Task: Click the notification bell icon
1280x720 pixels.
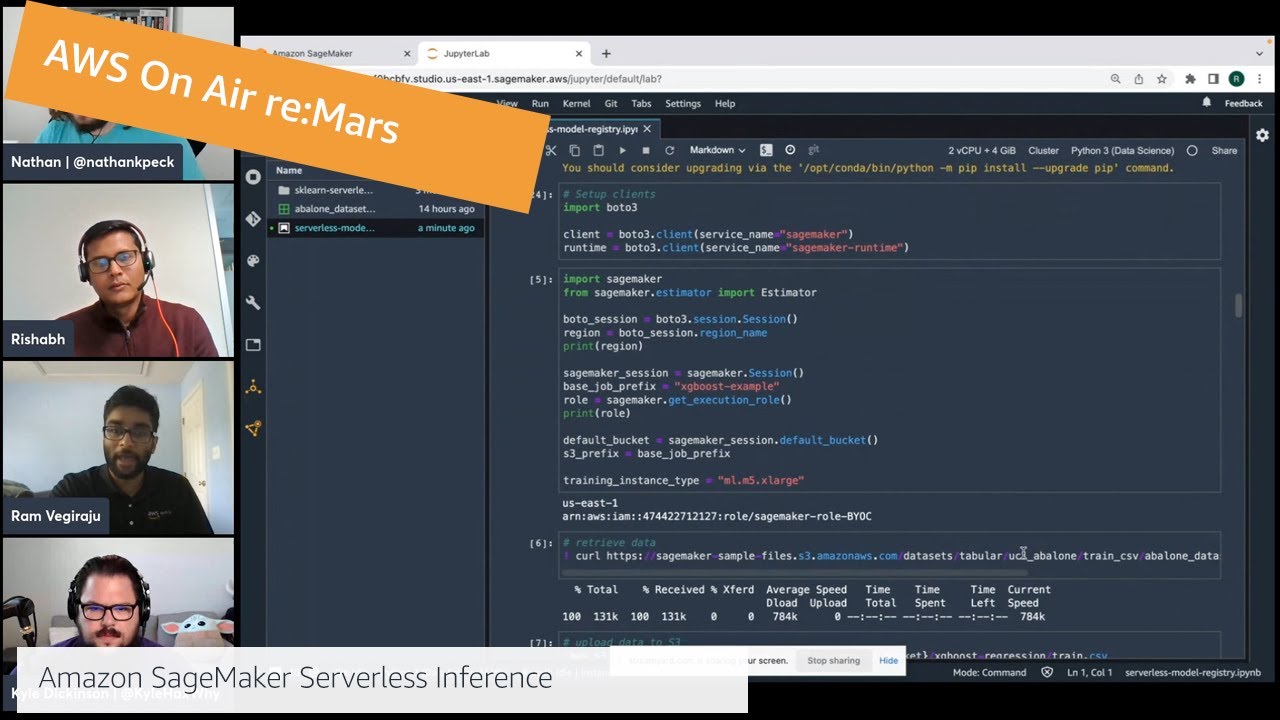Action: point(1207,103)
